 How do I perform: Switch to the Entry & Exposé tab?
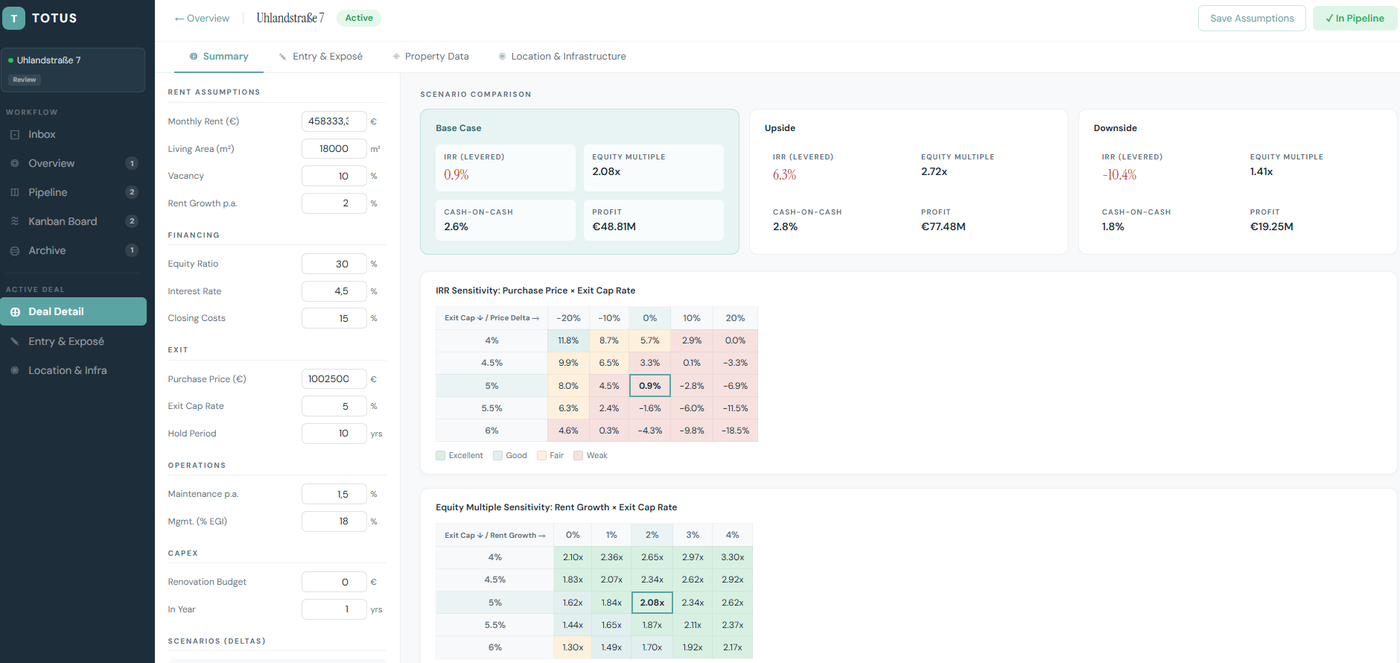click(x=320, y=56)
